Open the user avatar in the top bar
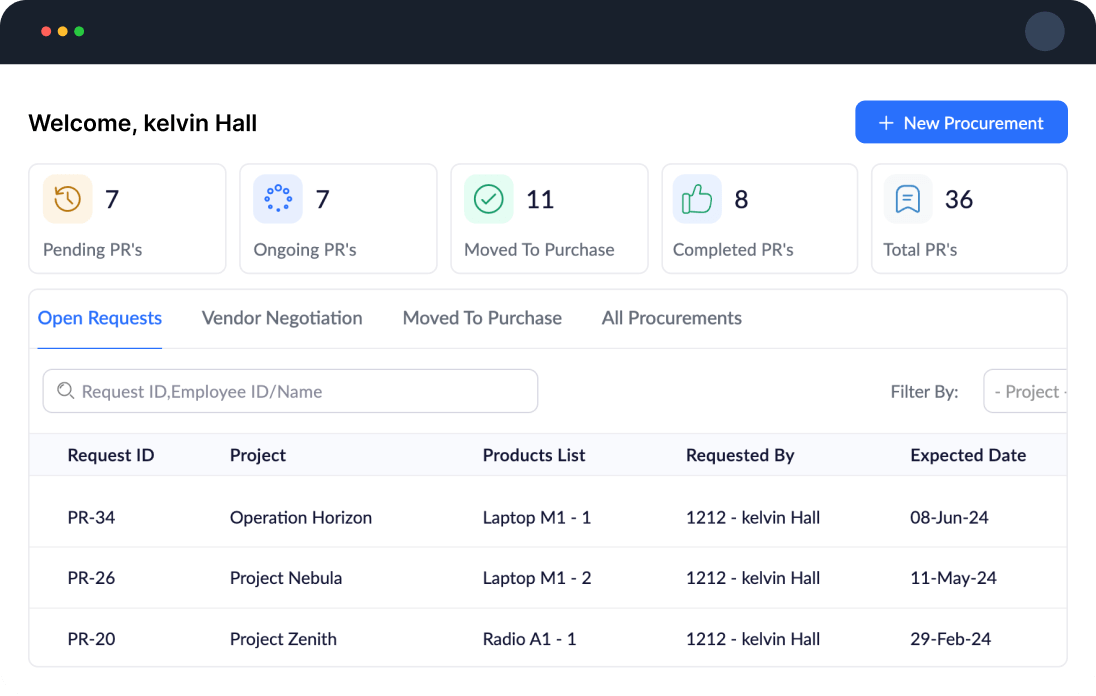 1045,31
